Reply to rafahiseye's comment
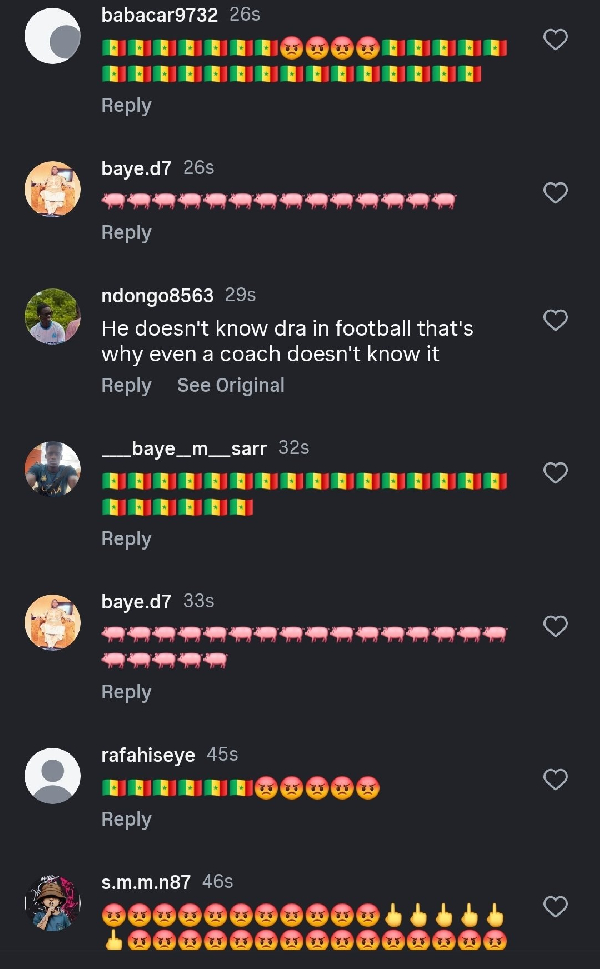 pos(126,820)
